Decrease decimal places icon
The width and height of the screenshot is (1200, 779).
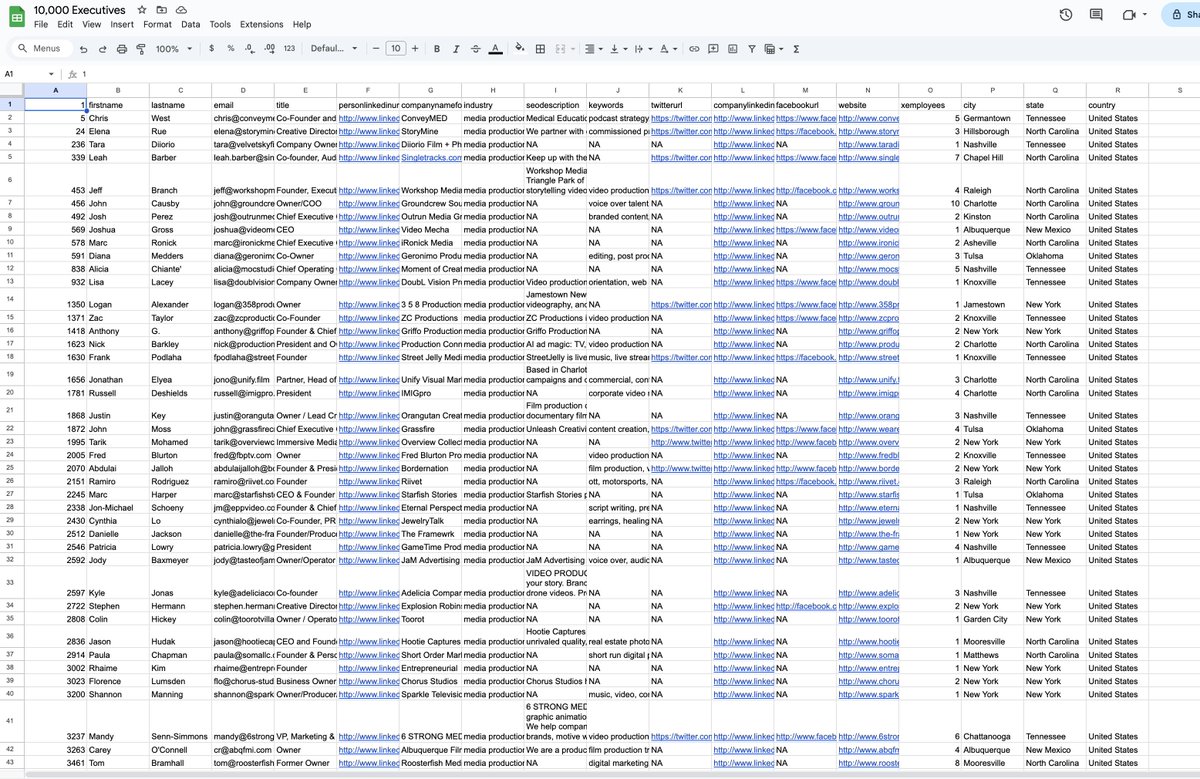tap(250, 48)
